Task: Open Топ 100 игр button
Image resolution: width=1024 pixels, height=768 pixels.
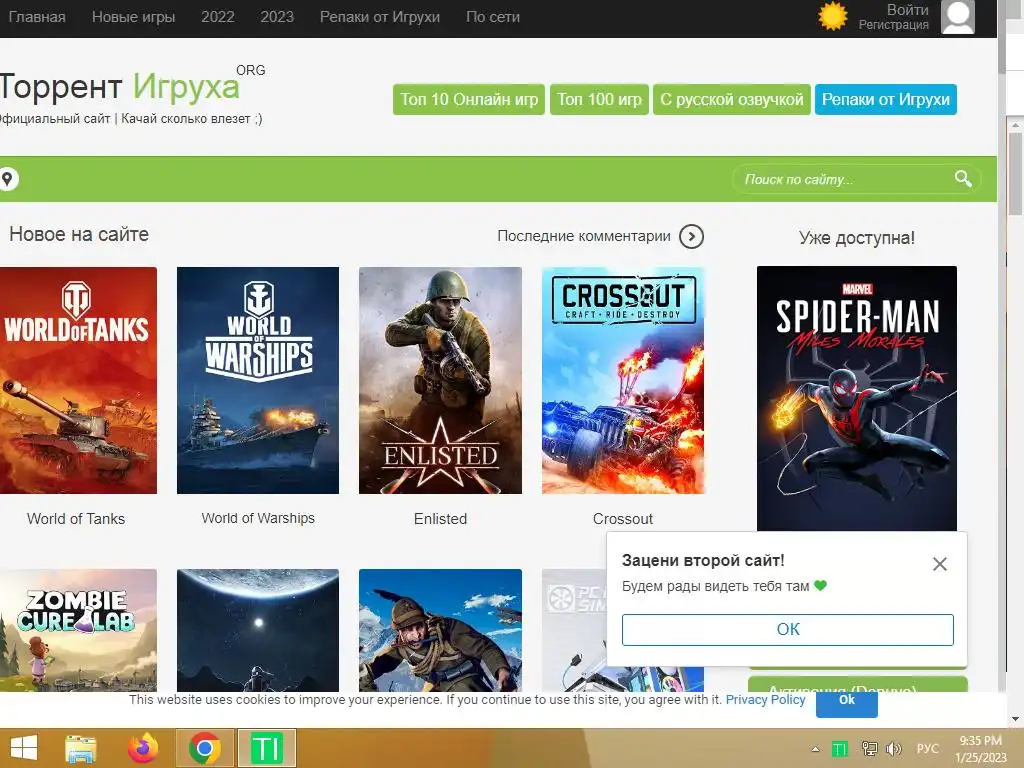Action: [x=599, y=99]
